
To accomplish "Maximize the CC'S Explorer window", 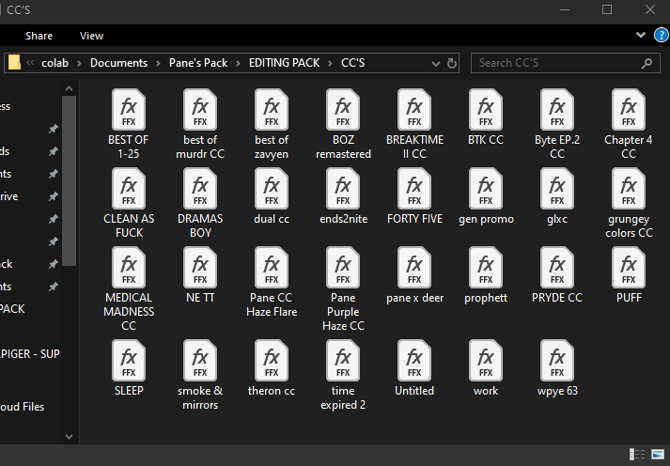I will (x=607, y=10).
